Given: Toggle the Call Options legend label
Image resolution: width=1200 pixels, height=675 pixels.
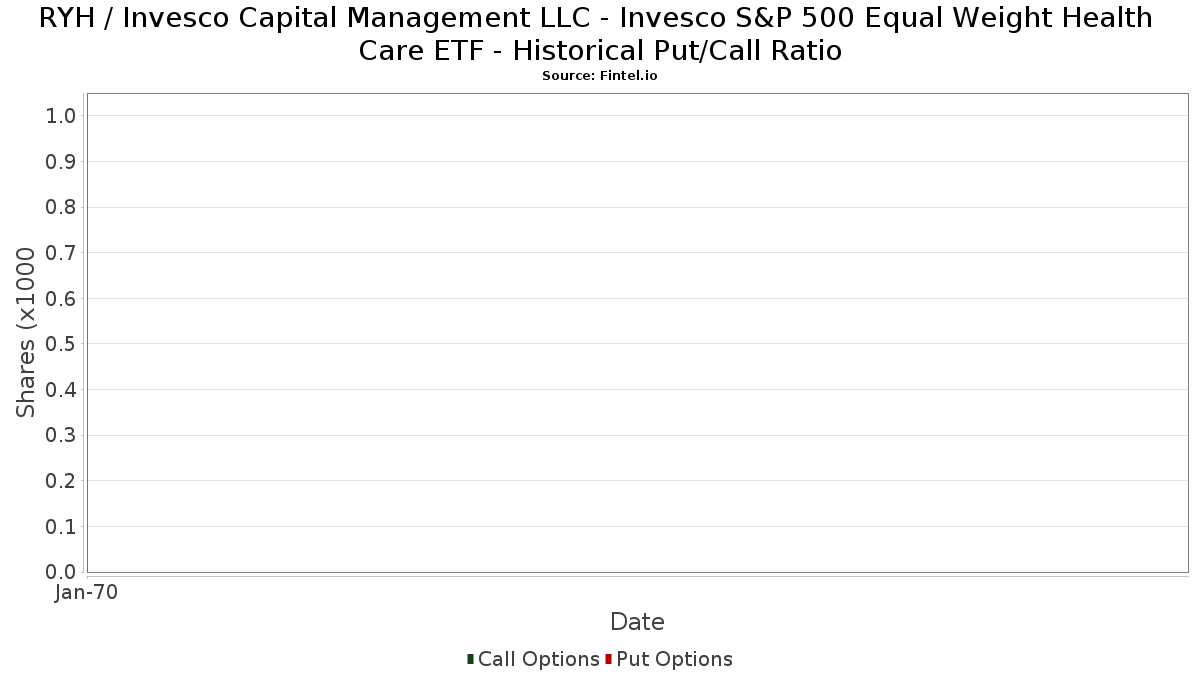Looking at the screenshot, I should [538, 659].
